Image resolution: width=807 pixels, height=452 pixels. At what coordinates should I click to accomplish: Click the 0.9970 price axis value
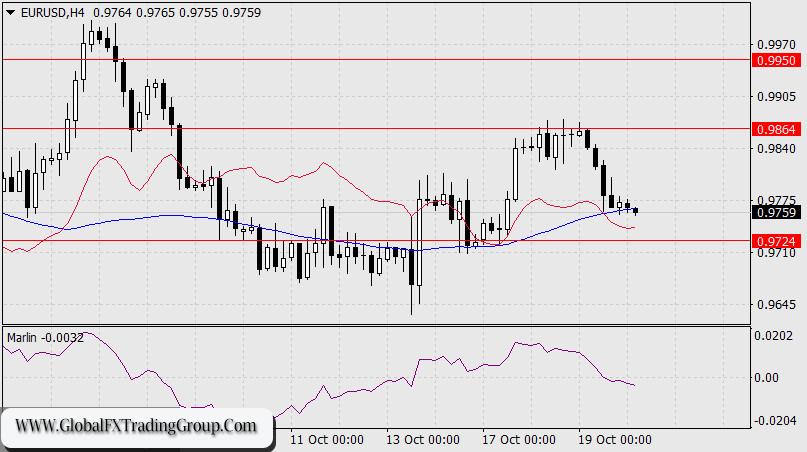(x=776, y=45)
